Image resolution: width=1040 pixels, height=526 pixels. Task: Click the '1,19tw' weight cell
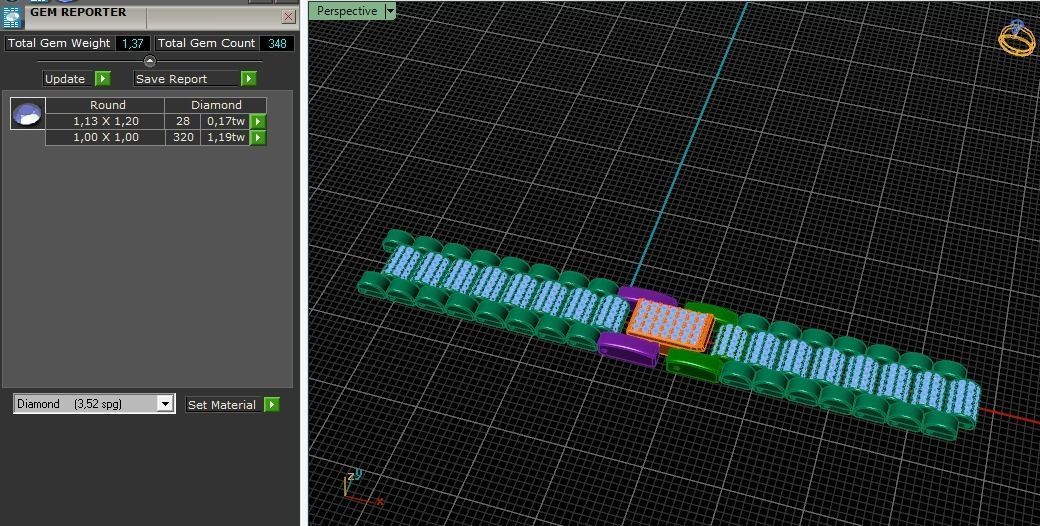[226, 137]
